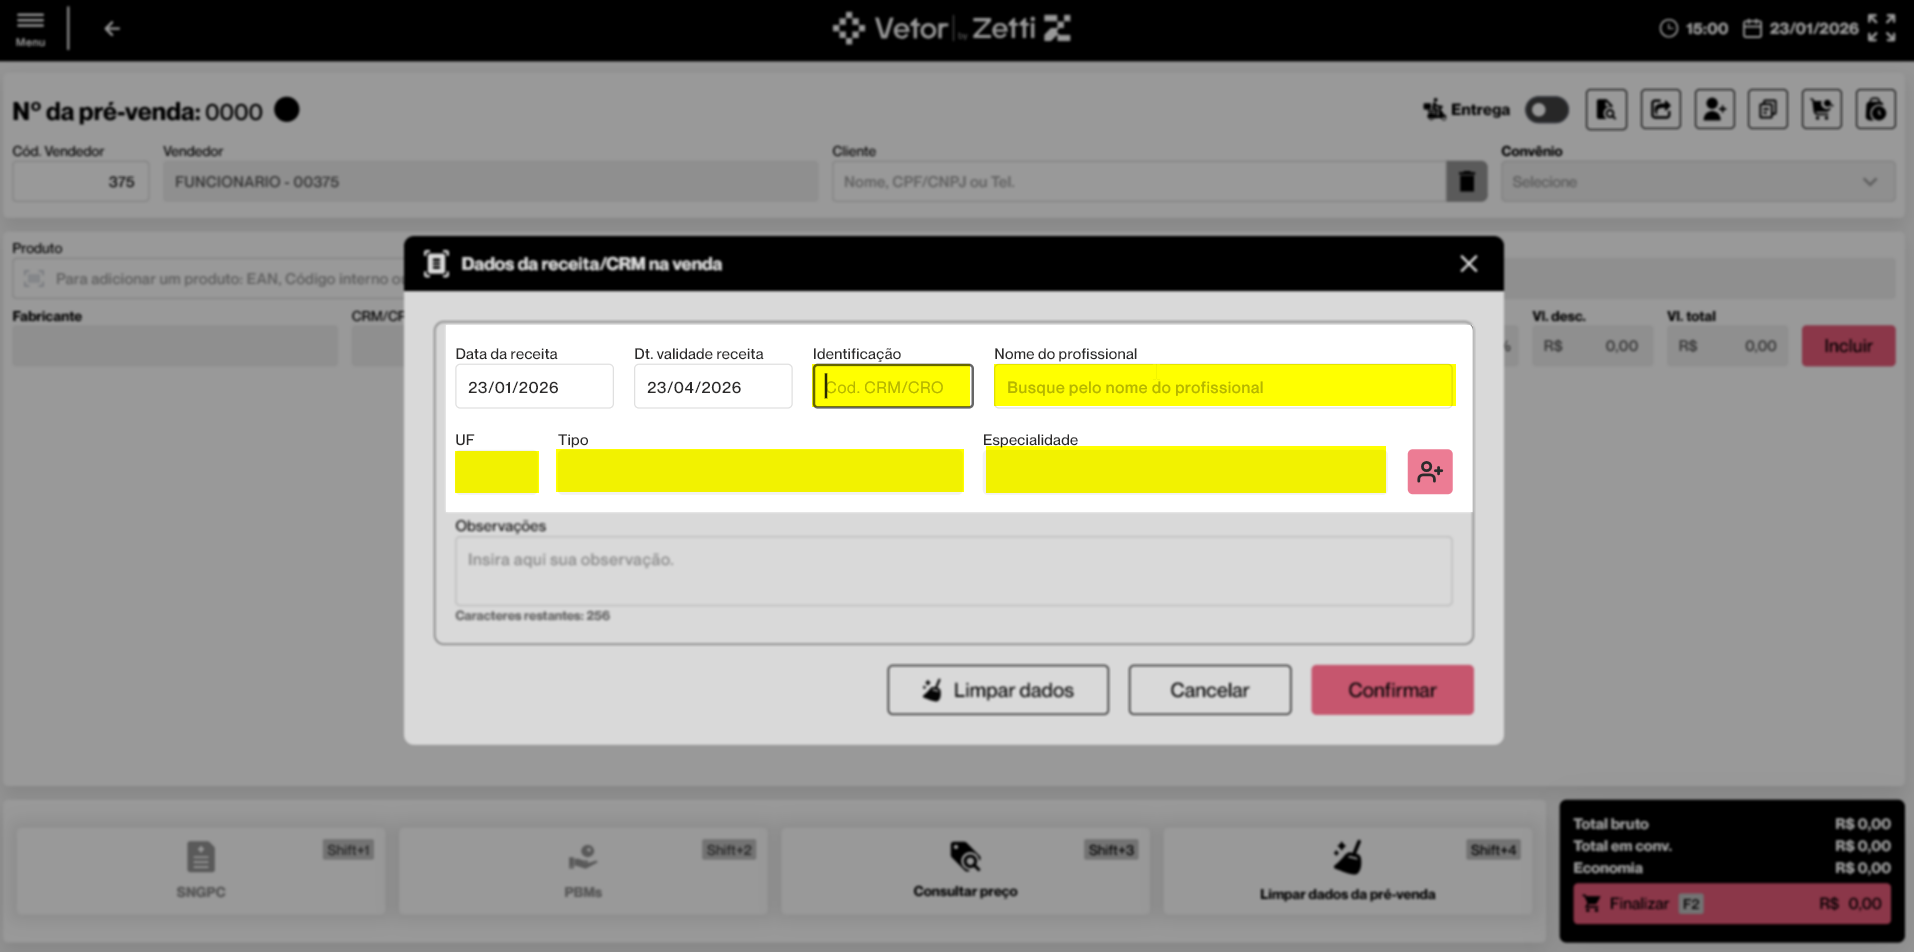Click the SNGPC shortcut card
This screenshot has width=1914, height=952.
pos(201,870)
